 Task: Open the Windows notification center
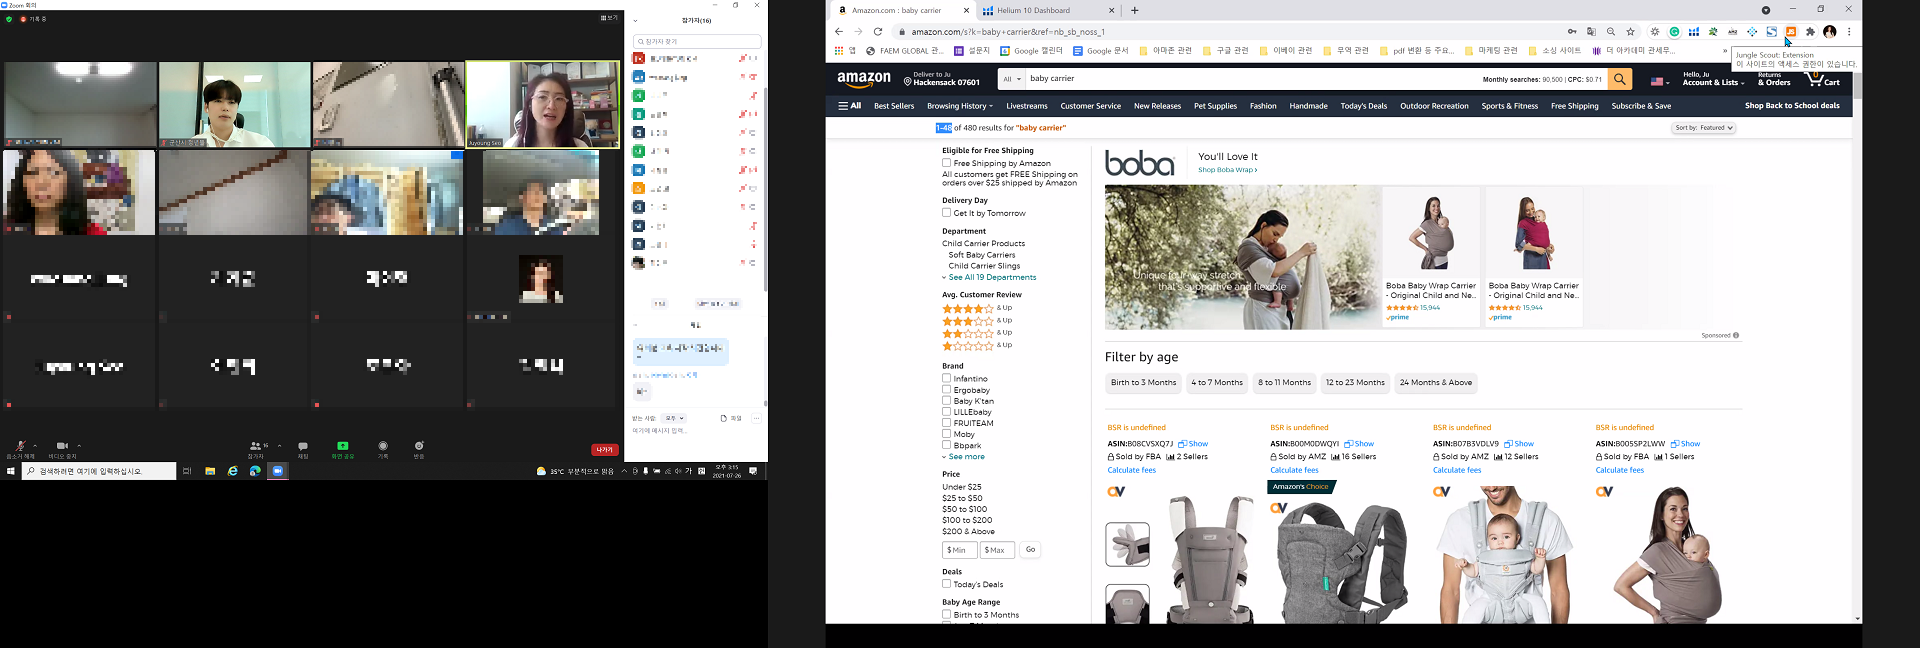click(753, 471)
